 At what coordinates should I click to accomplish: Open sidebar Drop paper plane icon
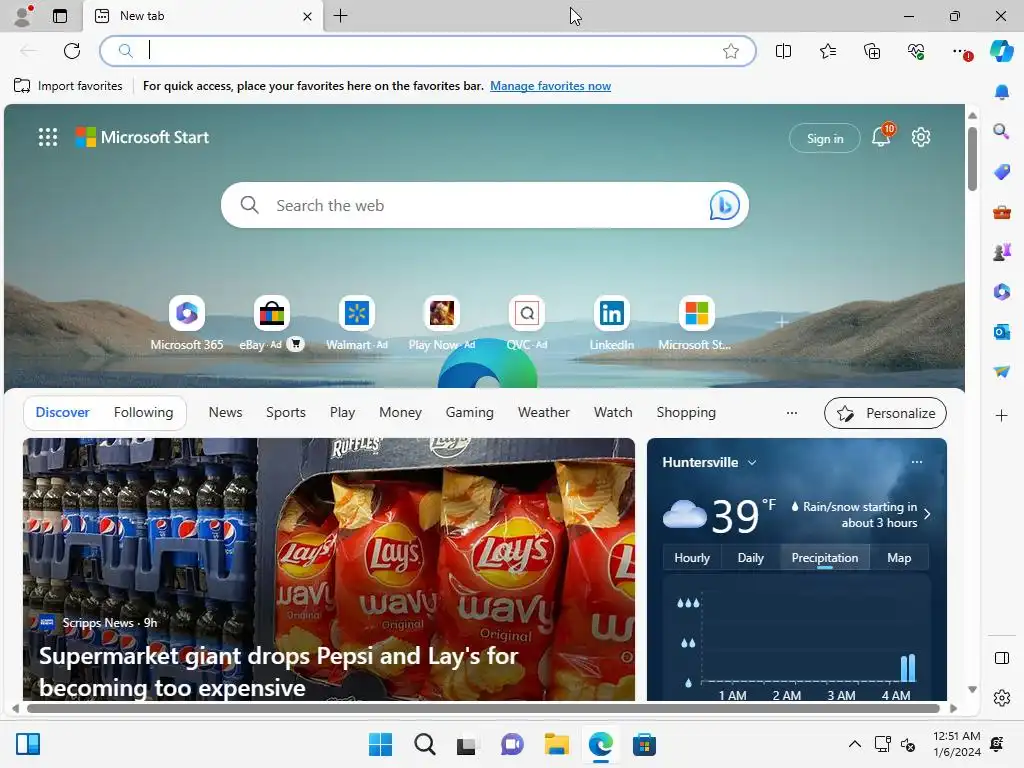(x=1002, y=372)
